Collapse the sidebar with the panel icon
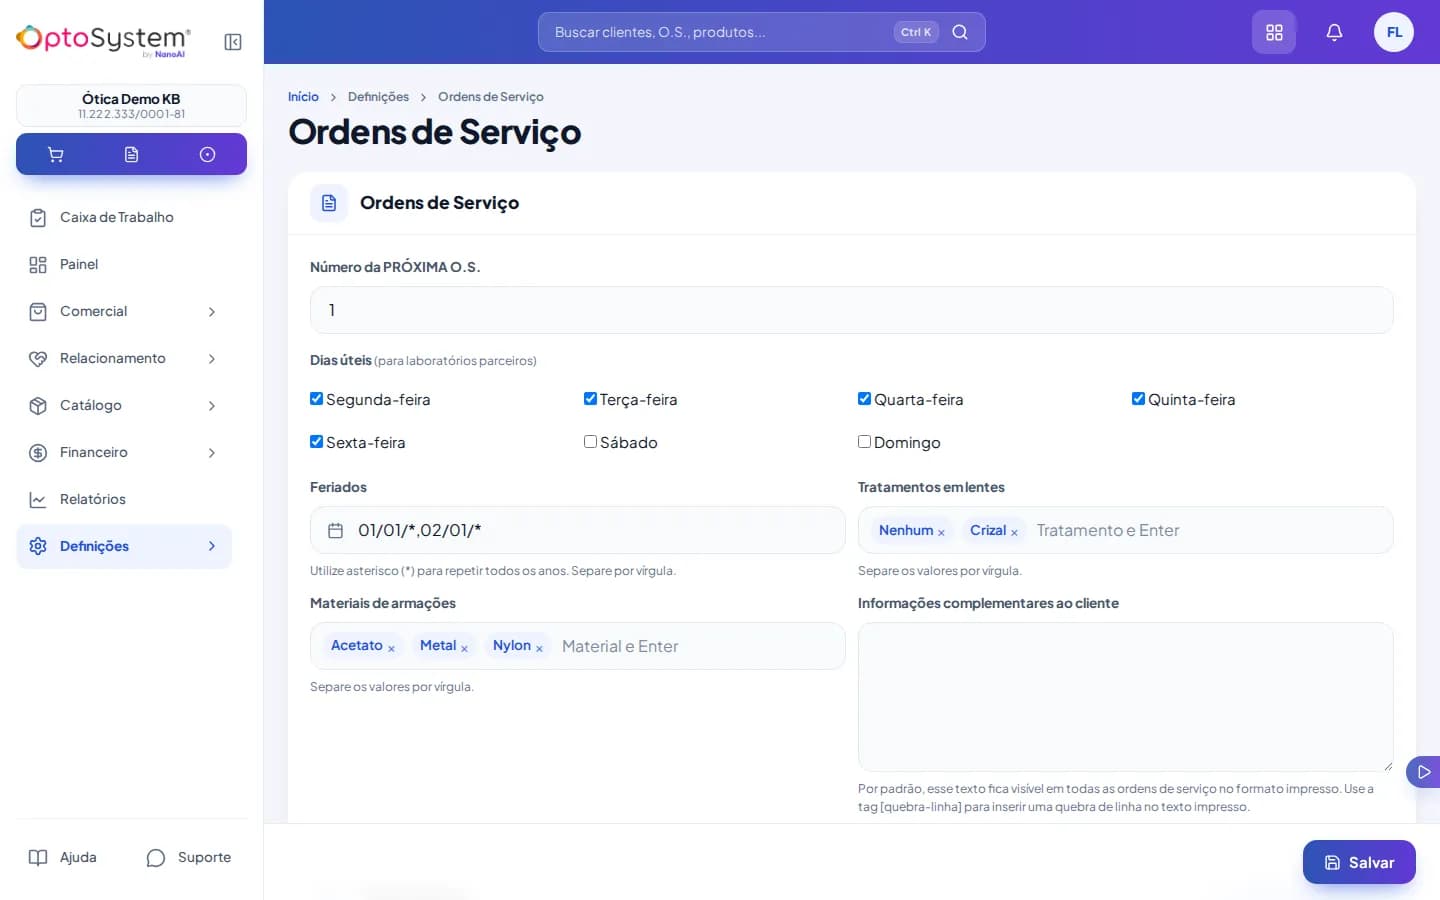The height and width of the screenshot is (900, 1440). (233, 42)
